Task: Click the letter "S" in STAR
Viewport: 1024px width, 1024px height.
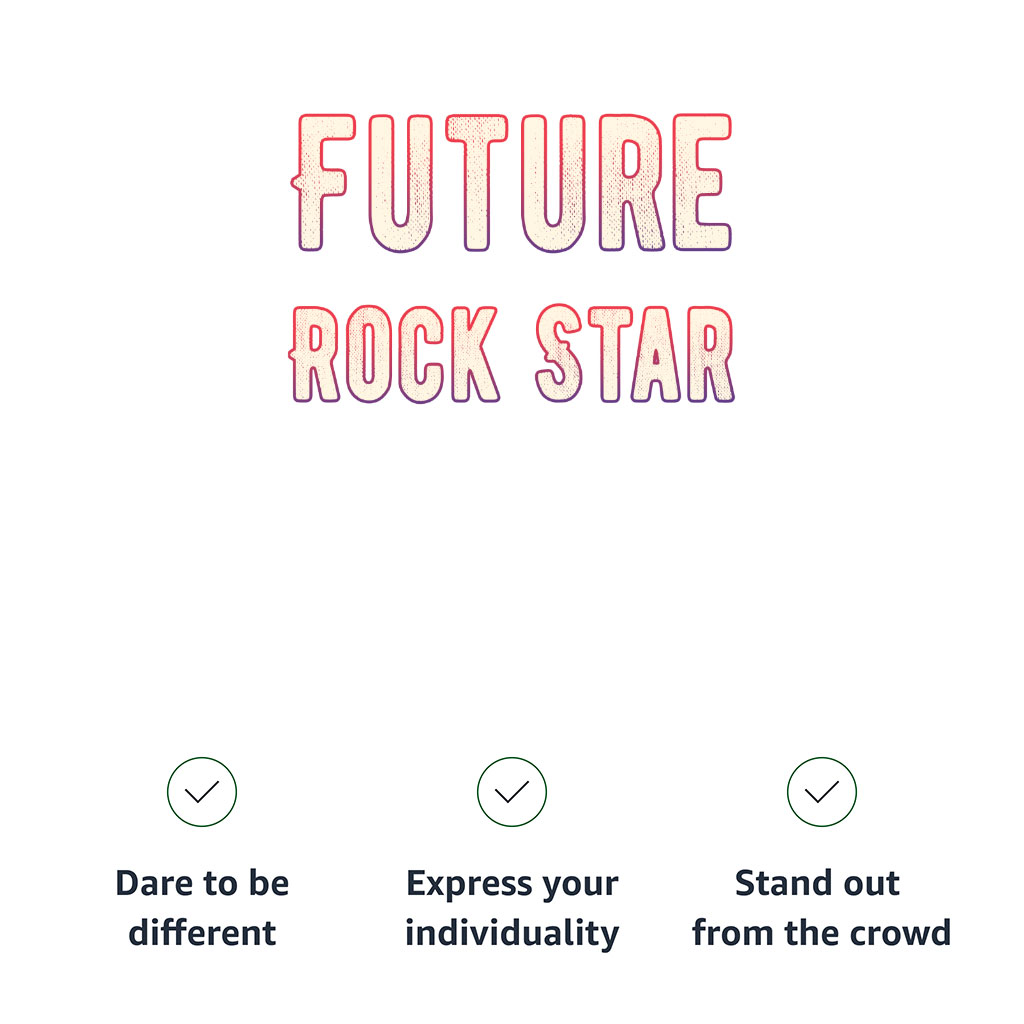Action: pyautogui.click(x=558, y=355)
